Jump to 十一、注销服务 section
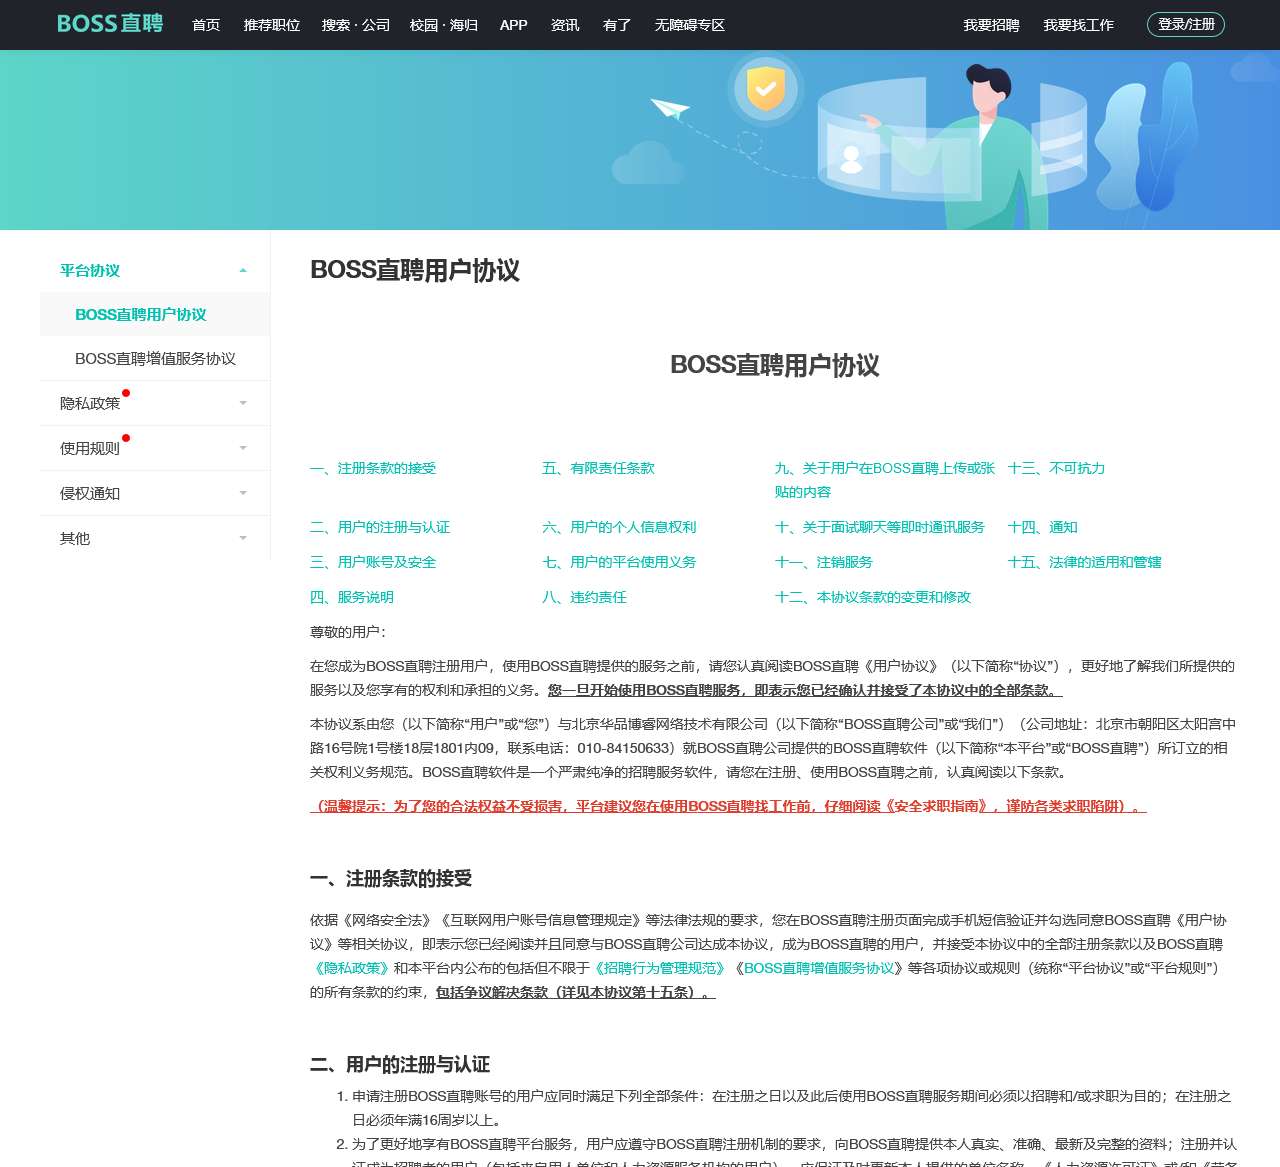Screen dimensions: 1280x1167 click(824, 562)
